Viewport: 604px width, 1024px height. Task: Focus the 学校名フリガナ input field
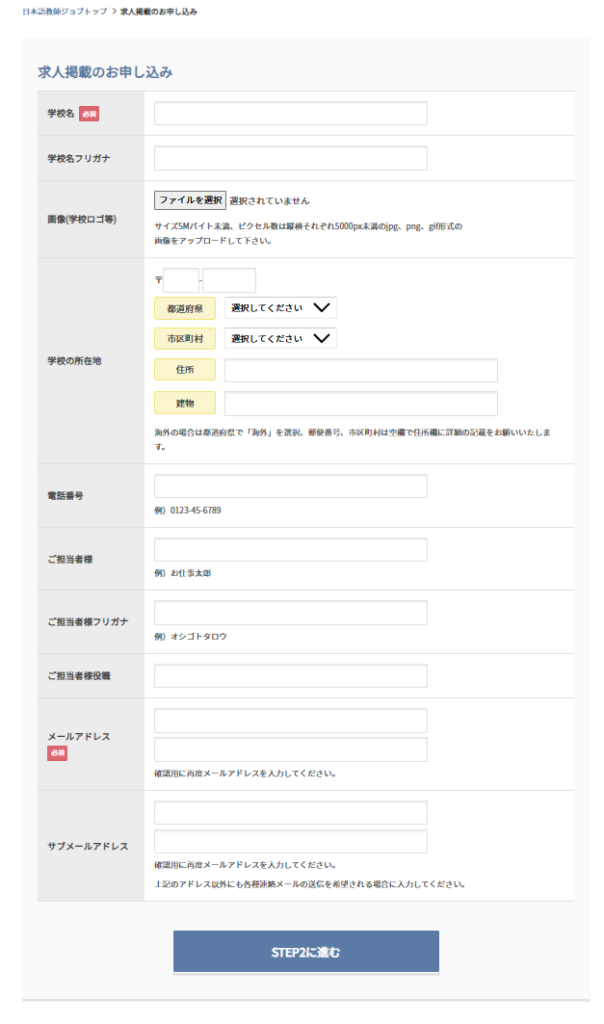pyautogui.click(x=290, y=158)
